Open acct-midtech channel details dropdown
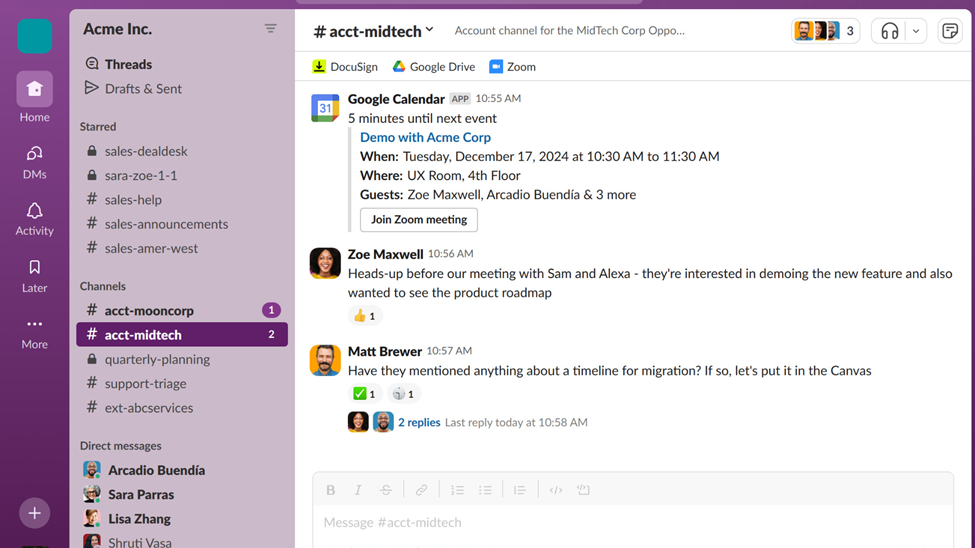 click(x=374, y=31)
